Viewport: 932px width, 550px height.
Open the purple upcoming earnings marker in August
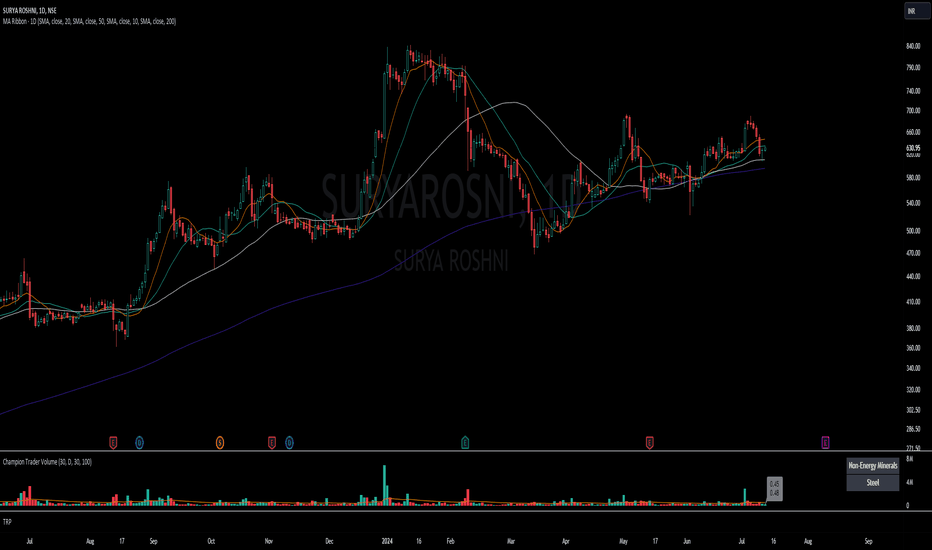[825, 442]
